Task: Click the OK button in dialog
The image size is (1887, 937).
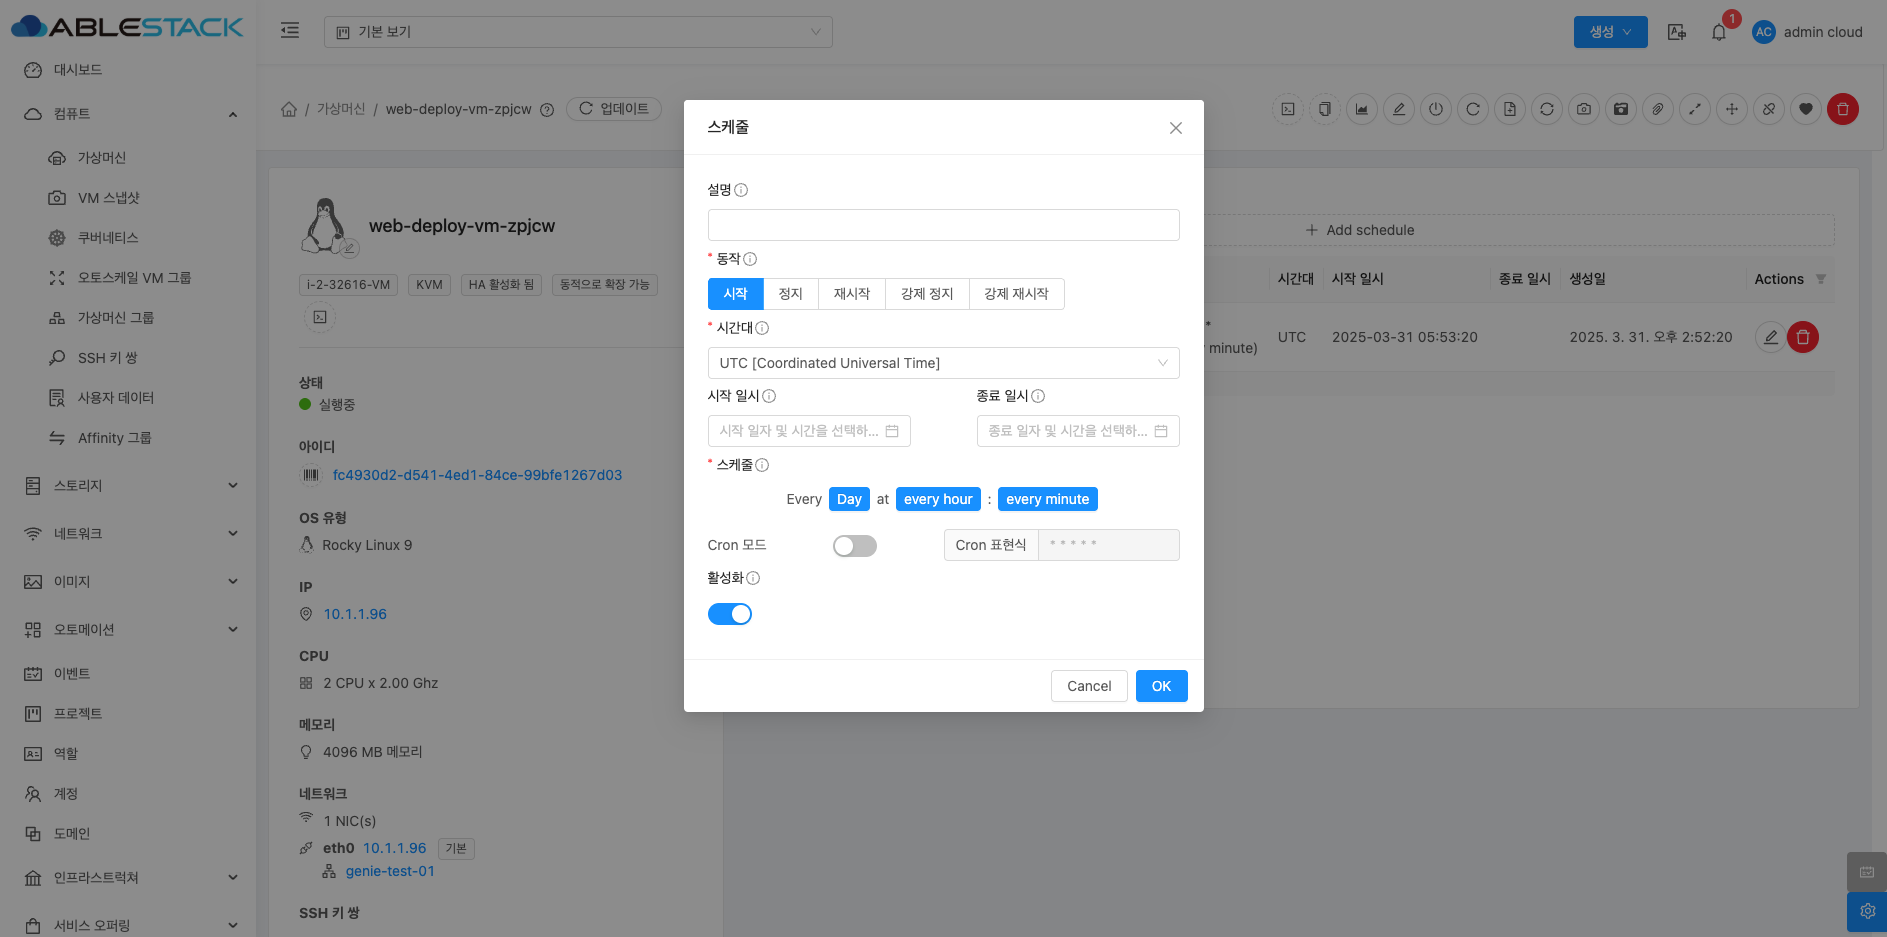Action: coord(1160,686)
